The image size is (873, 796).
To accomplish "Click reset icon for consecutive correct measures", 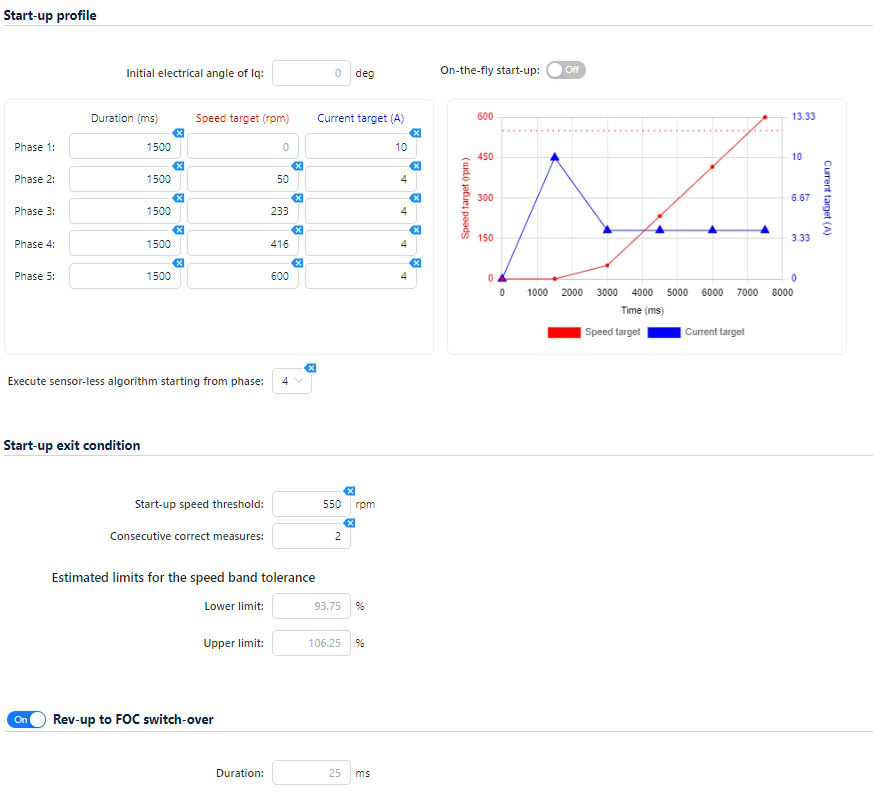I will 349,523.
